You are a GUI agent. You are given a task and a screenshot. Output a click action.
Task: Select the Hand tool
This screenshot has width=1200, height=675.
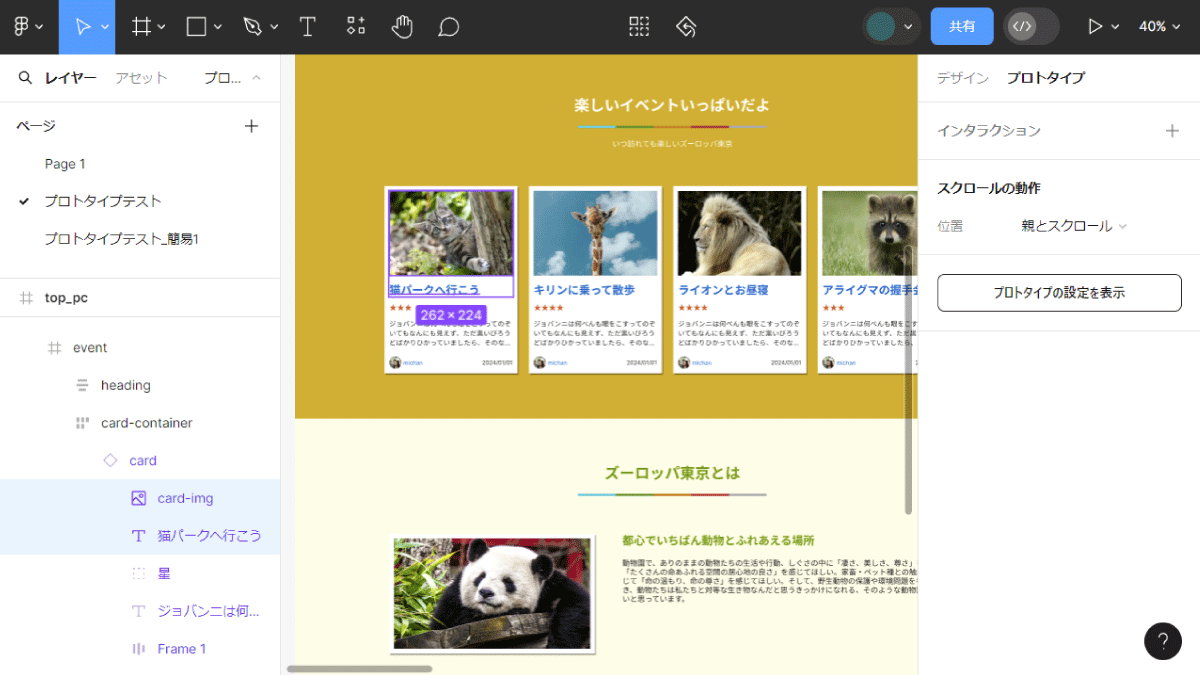[x=402, y=27]
